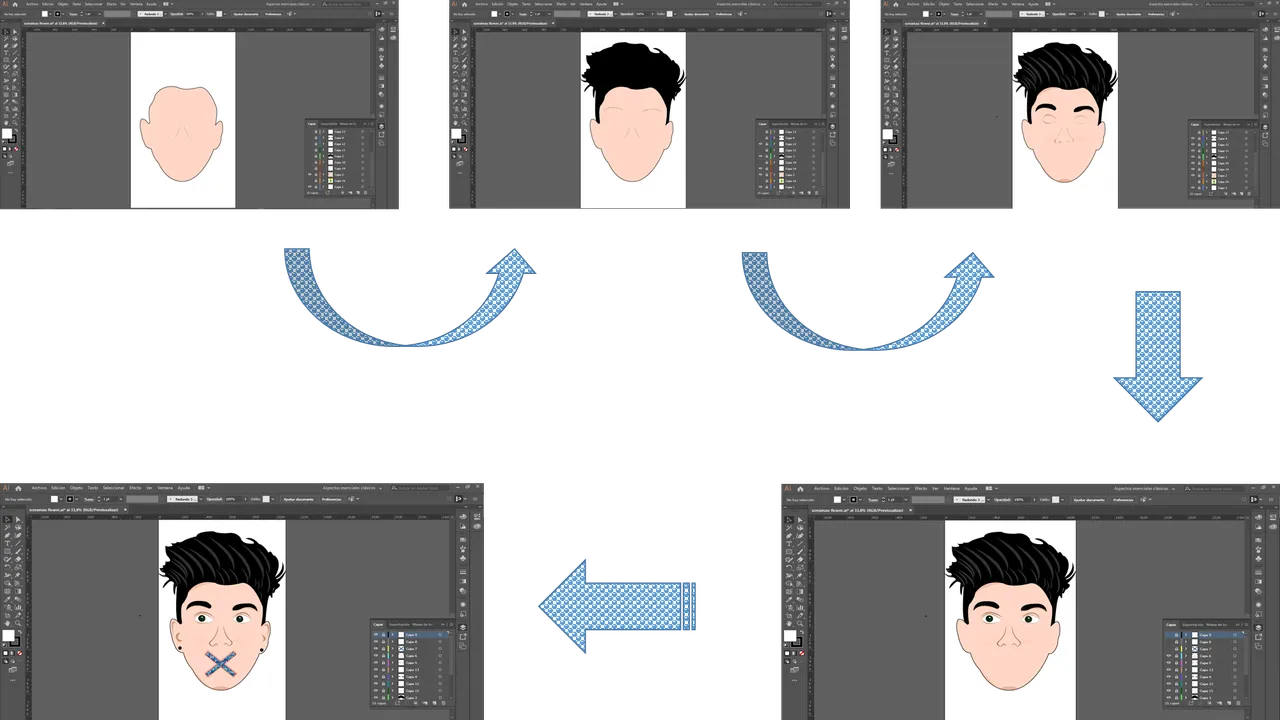Click Preferencias in no-tape face window
This screenshot has width=1280, height=720.
point(1123,500)
